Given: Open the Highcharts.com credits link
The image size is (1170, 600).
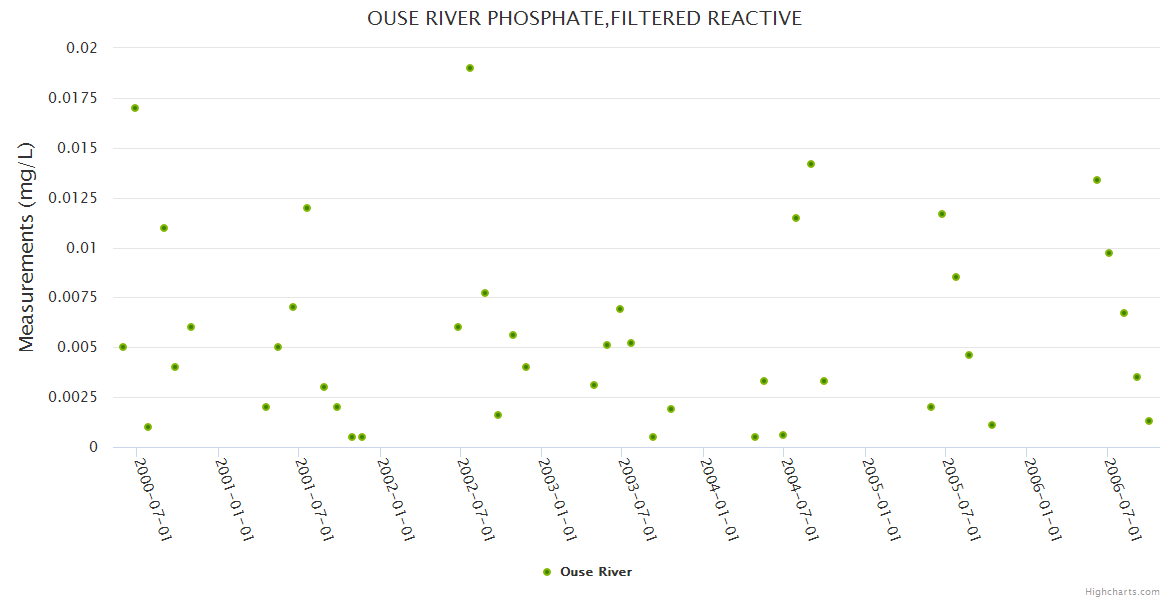Looking at the screenshot, I should 1122,591.
